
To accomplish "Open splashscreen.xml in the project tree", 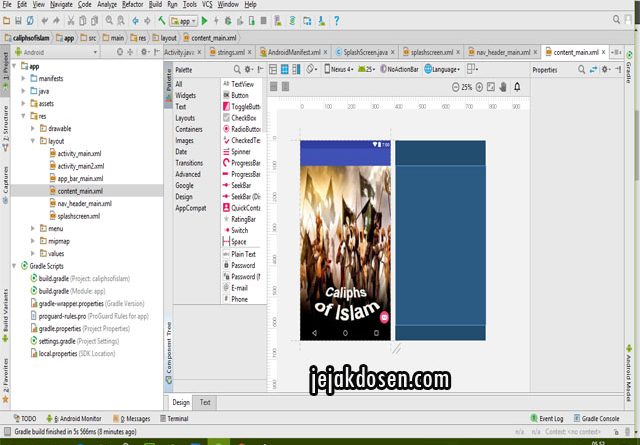I will [75, 216].
